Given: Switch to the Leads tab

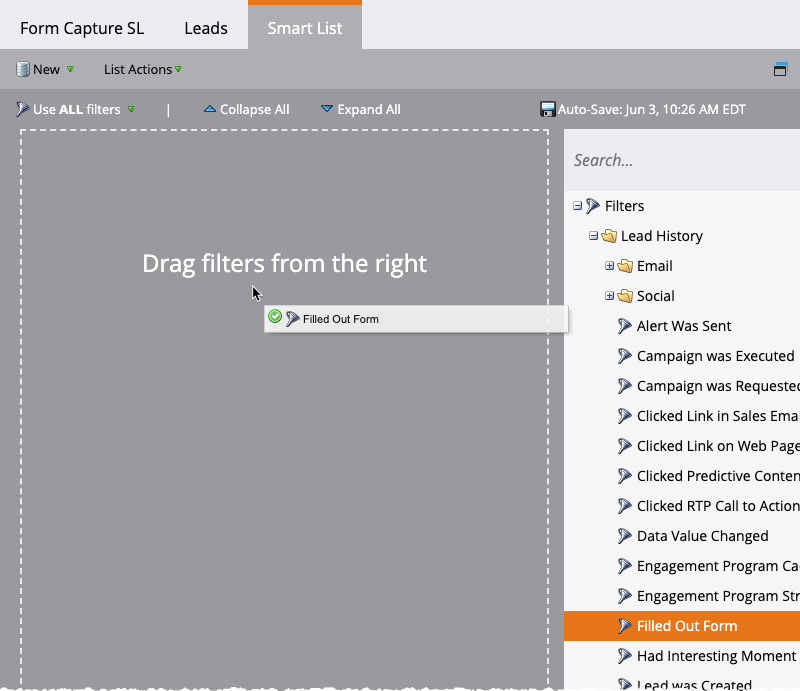Looking at the screenshot, I should [x=206, y=28].
